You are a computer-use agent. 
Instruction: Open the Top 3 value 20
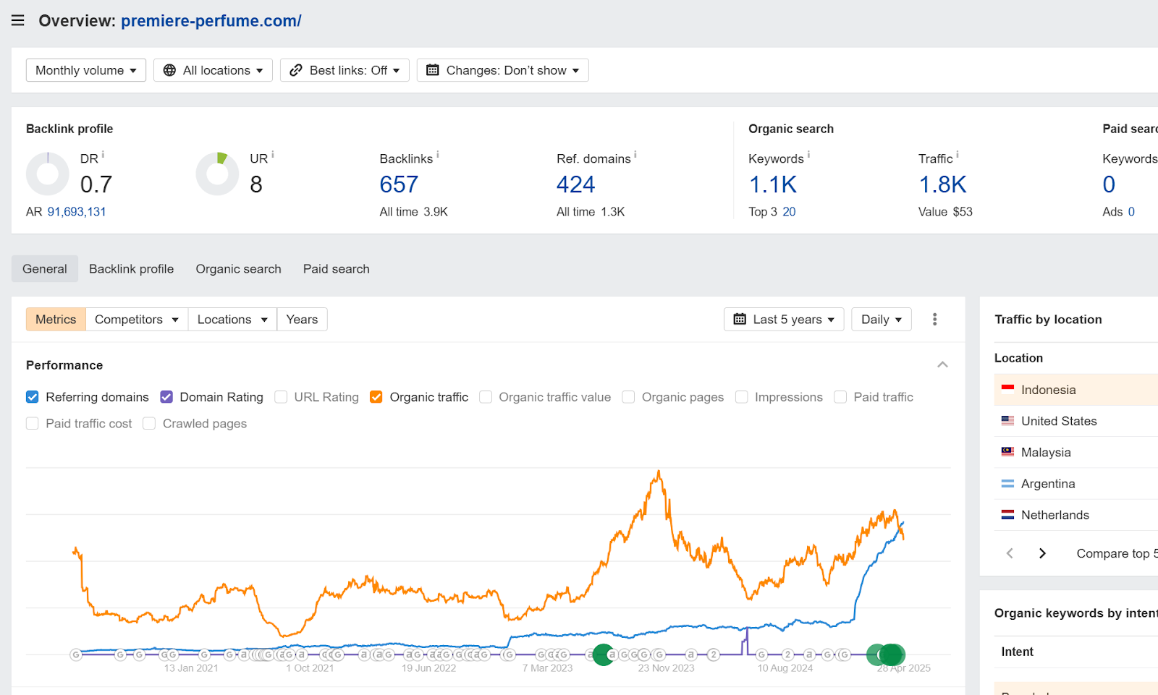pos(789,212)
